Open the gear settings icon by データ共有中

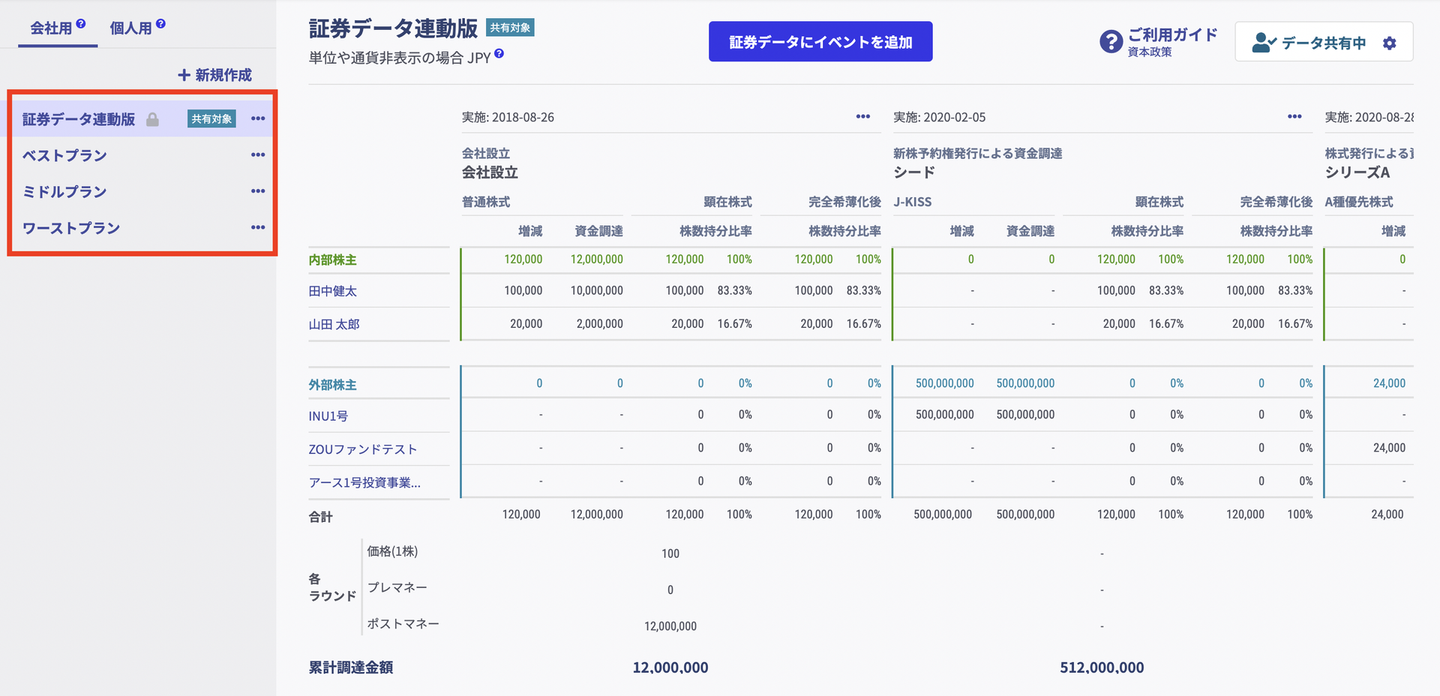click(1389, 43)
